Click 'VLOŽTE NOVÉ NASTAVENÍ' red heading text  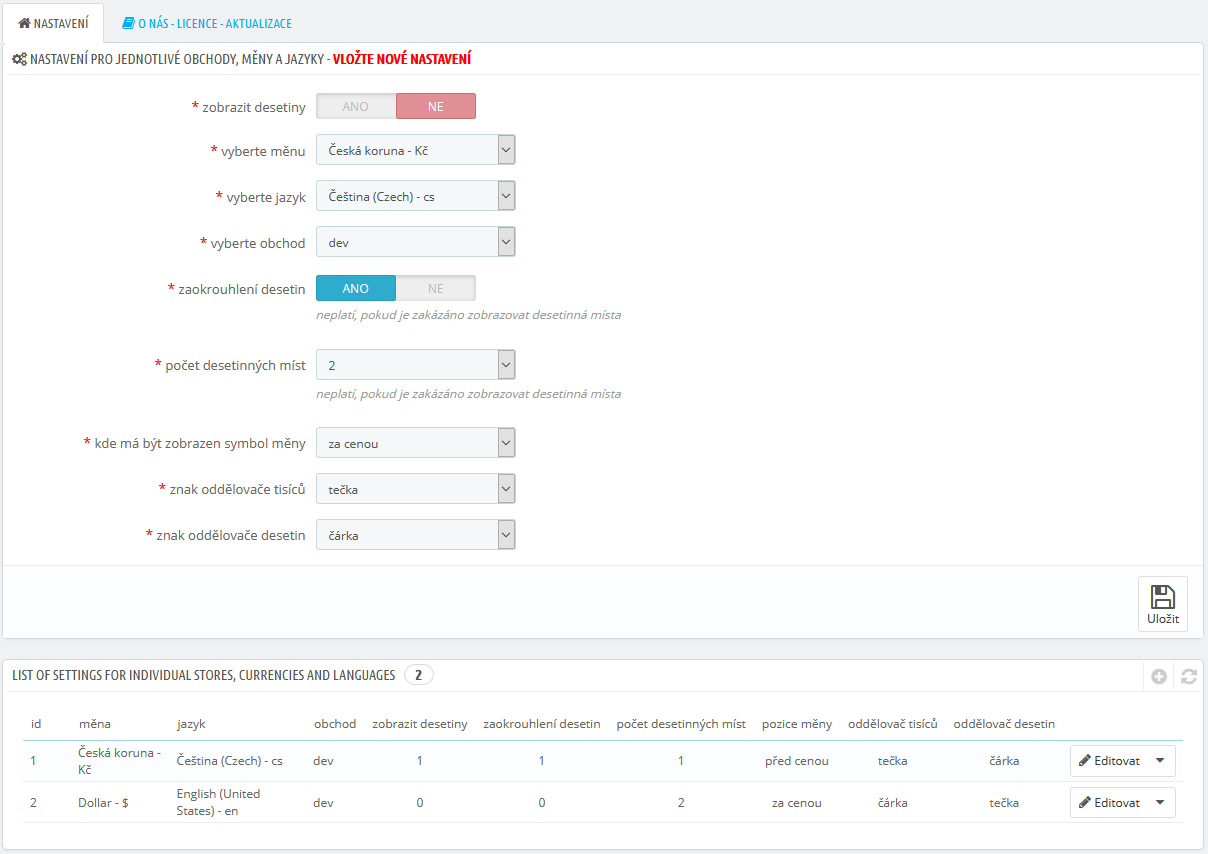coord(402,59)
